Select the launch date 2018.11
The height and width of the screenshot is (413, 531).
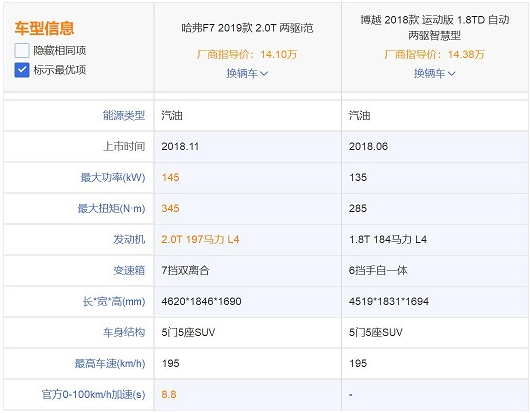click(x=180, y=146)
